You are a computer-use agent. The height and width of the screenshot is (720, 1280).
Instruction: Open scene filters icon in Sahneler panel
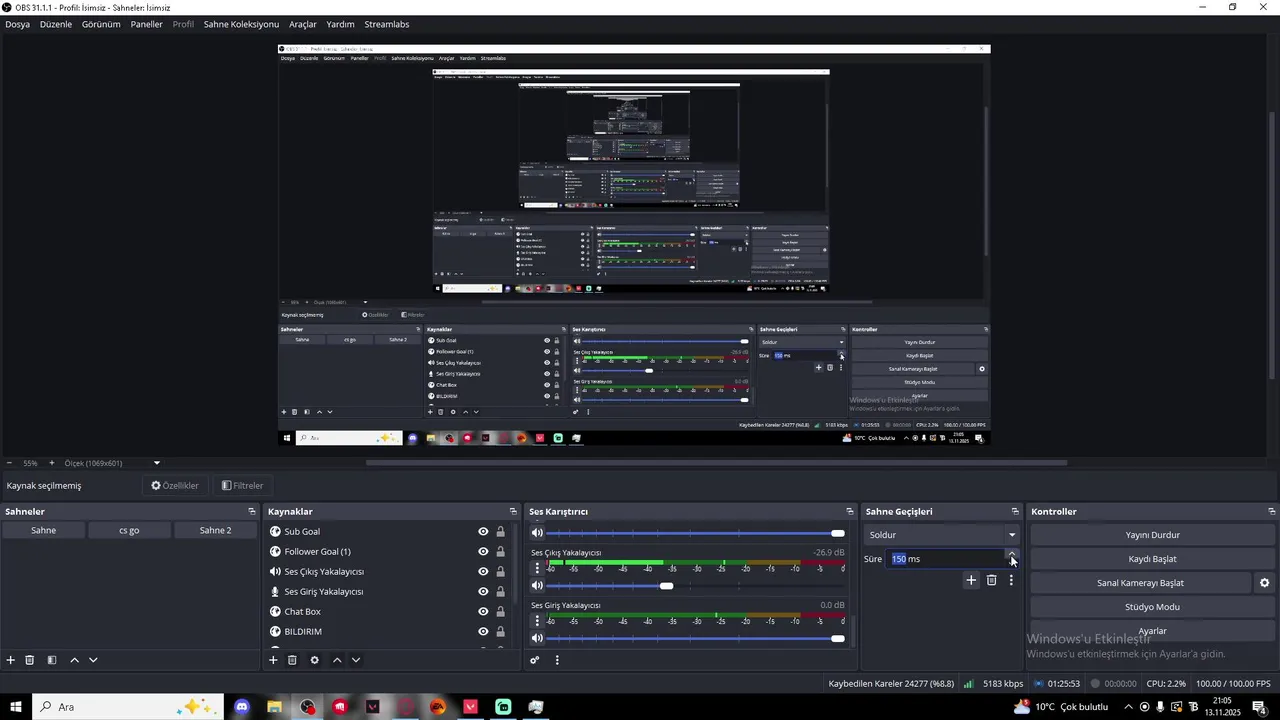pos(52,660)
